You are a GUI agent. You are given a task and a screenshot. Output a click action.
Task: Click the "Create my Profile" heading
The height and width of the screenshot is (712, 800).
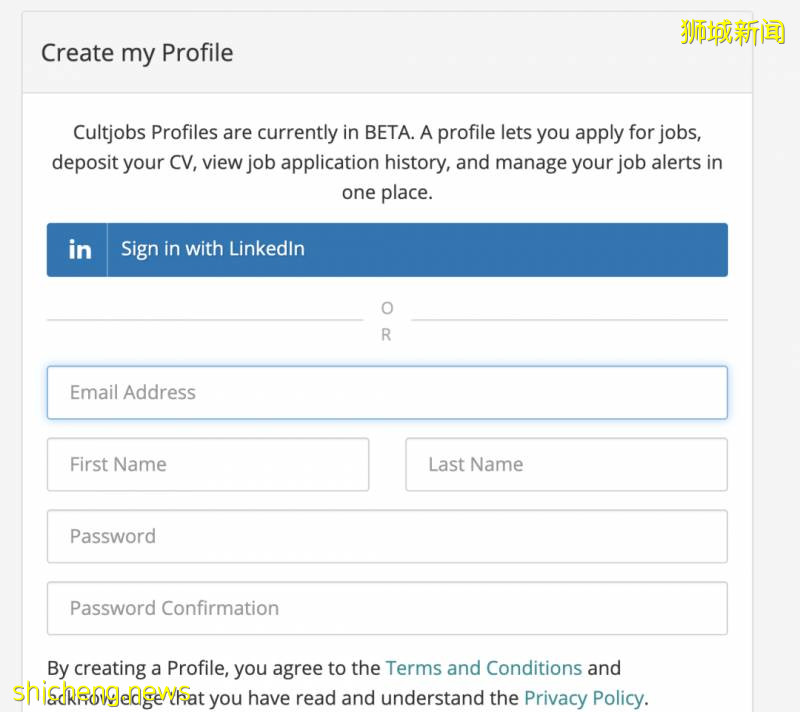pos(137,53)
